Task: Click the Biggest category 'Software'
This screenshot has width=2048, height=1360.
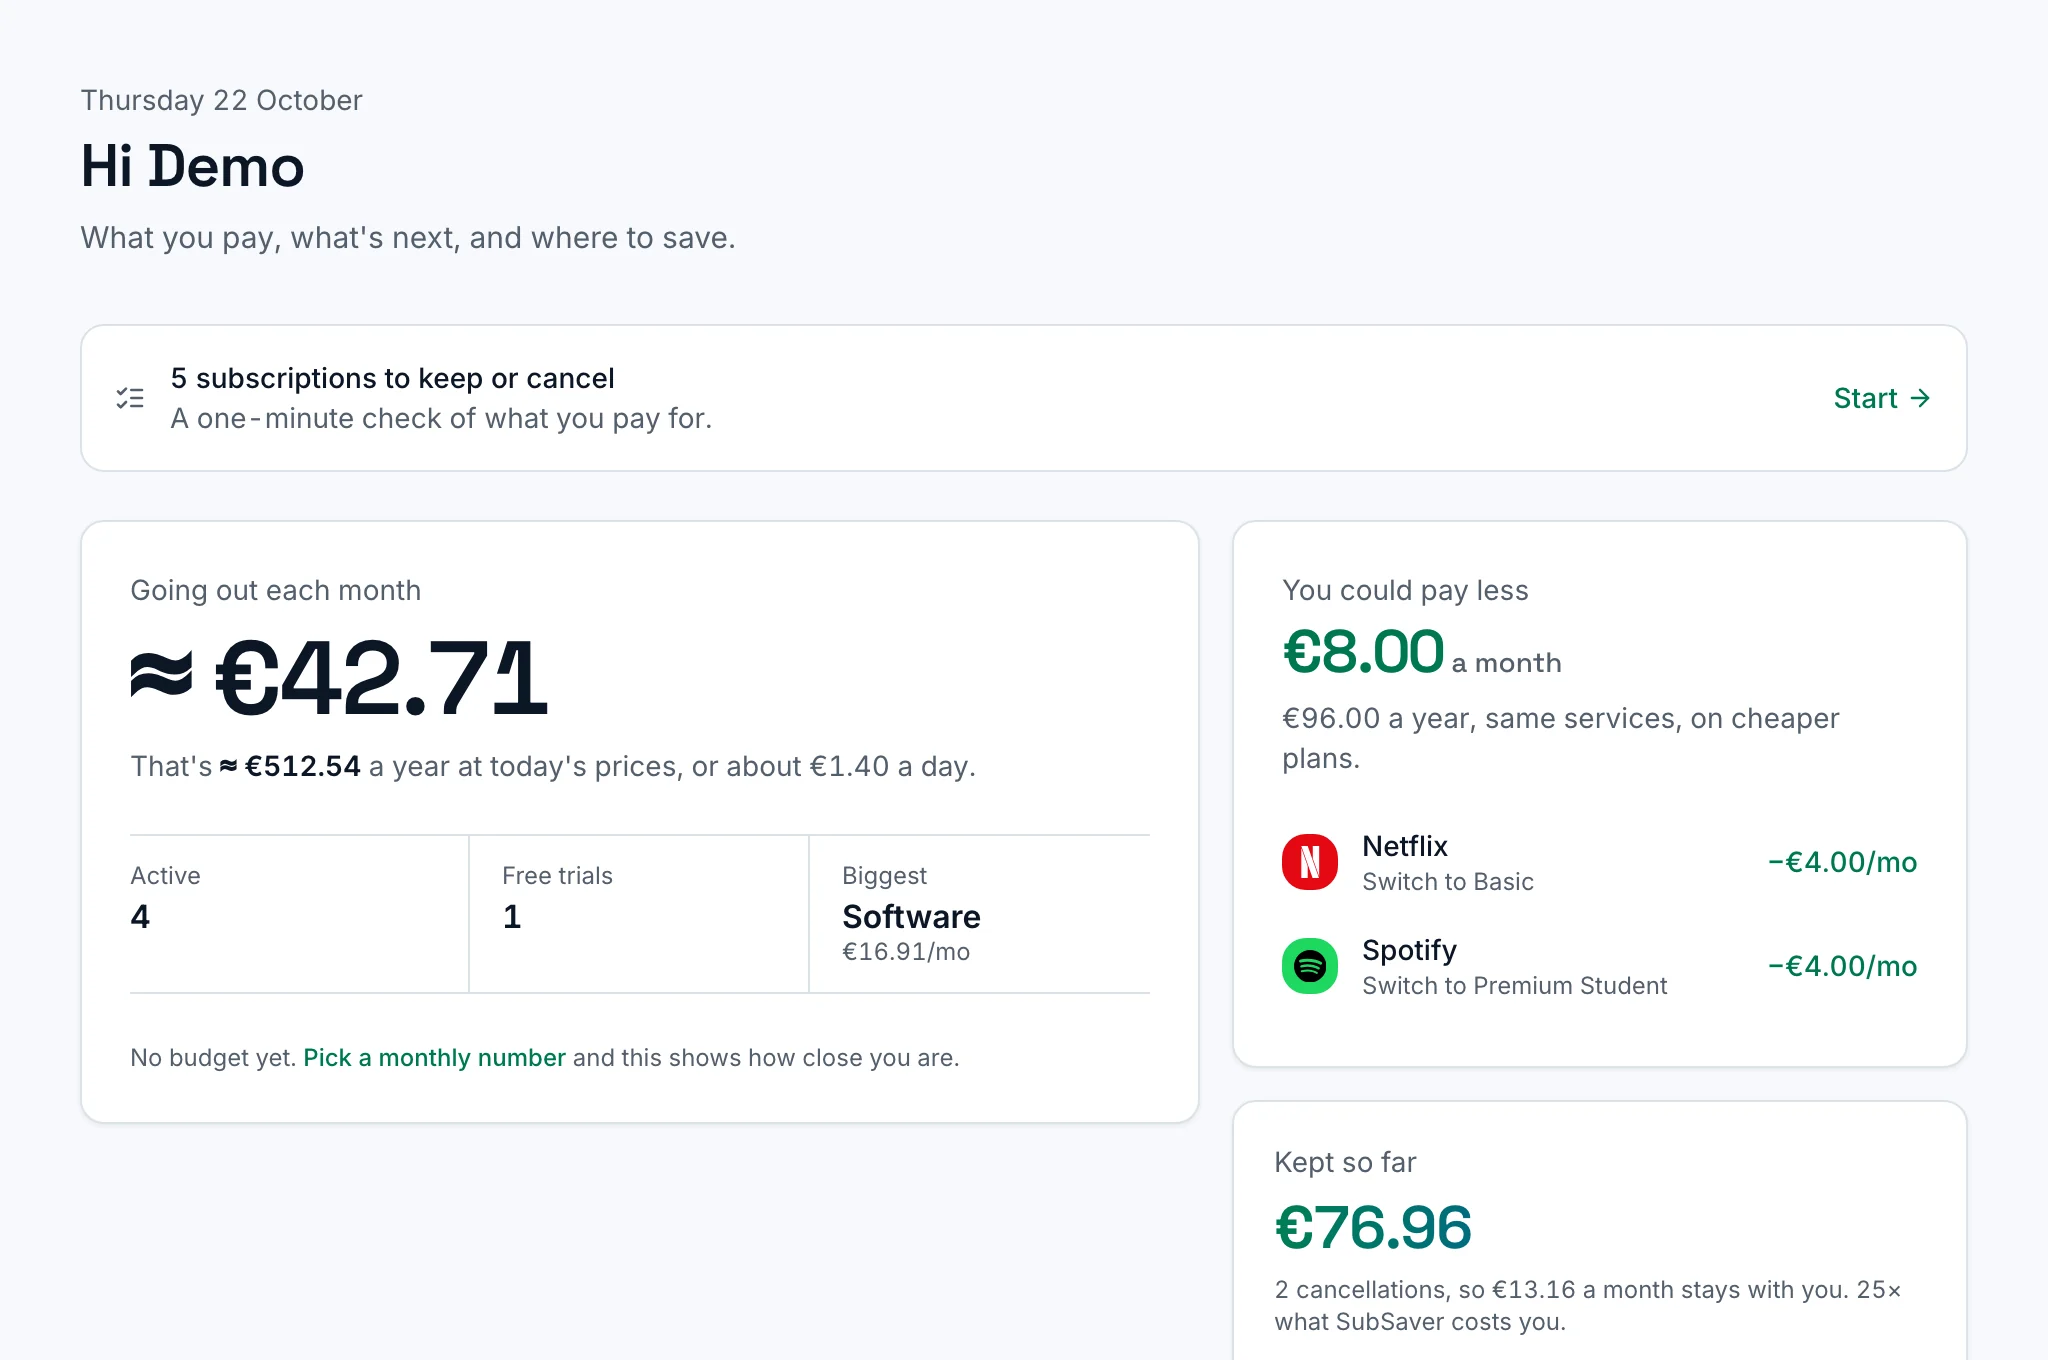Action: (911, 917)
